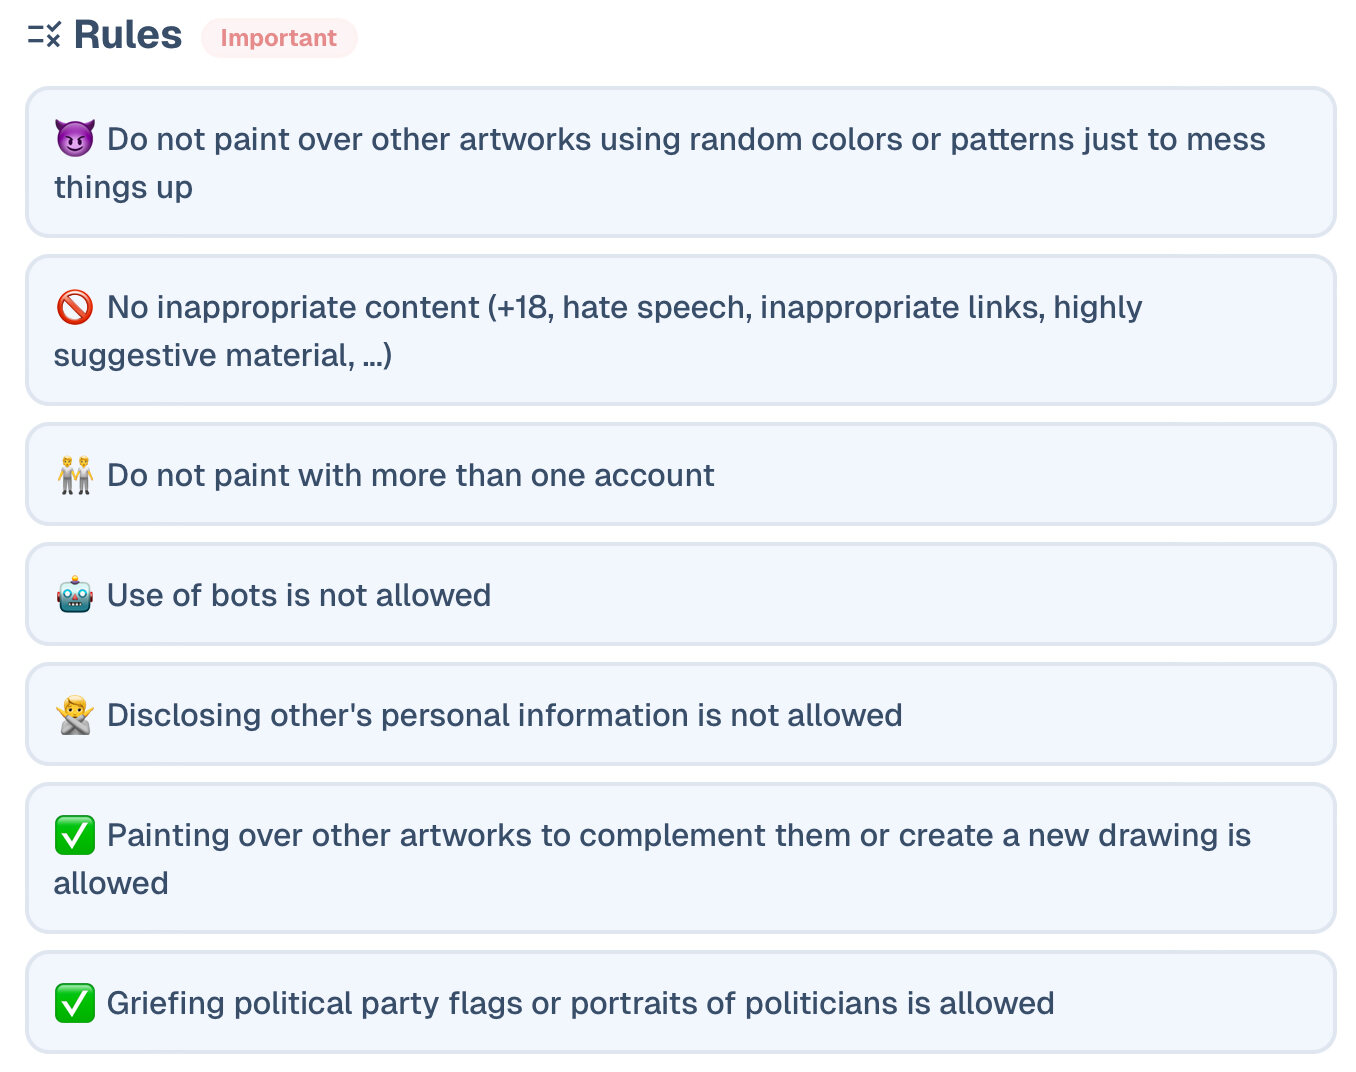This screenshot has height=1072, width=1356.
Task: Click the Griefing political party flags rule
Action: pyautogui.click(x=580, y=1003)
